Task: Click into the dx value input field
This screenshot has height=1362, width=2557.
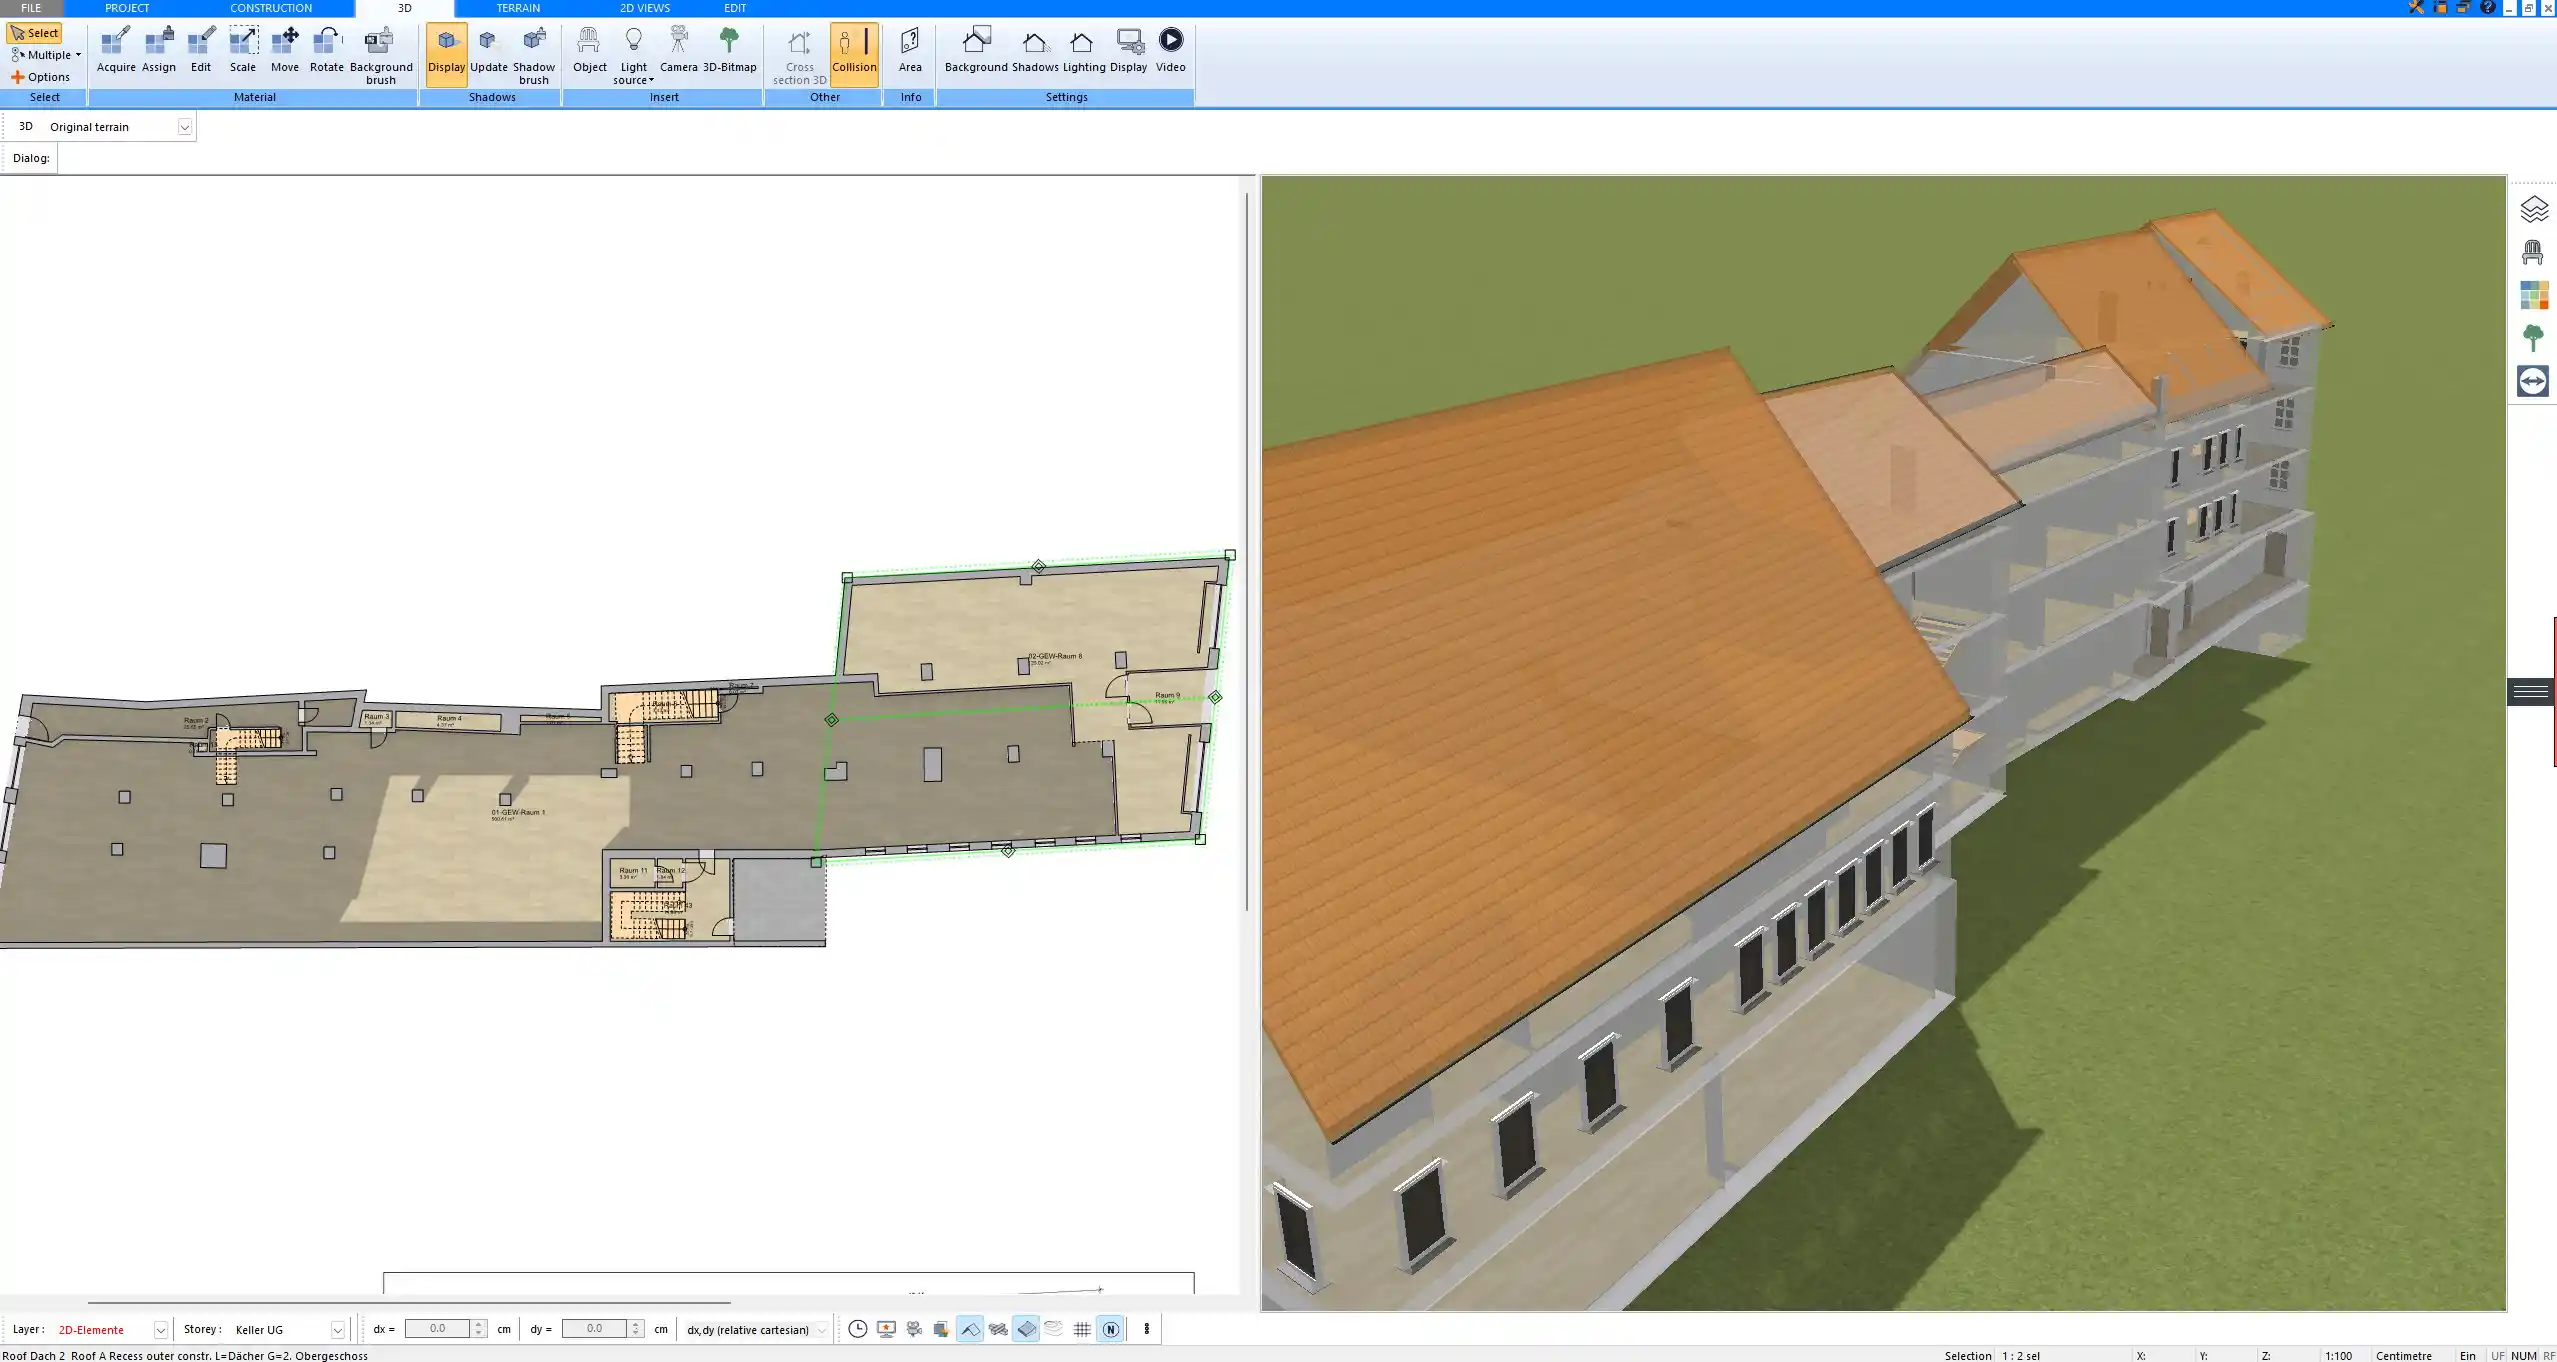Action: pos(437,1329)
